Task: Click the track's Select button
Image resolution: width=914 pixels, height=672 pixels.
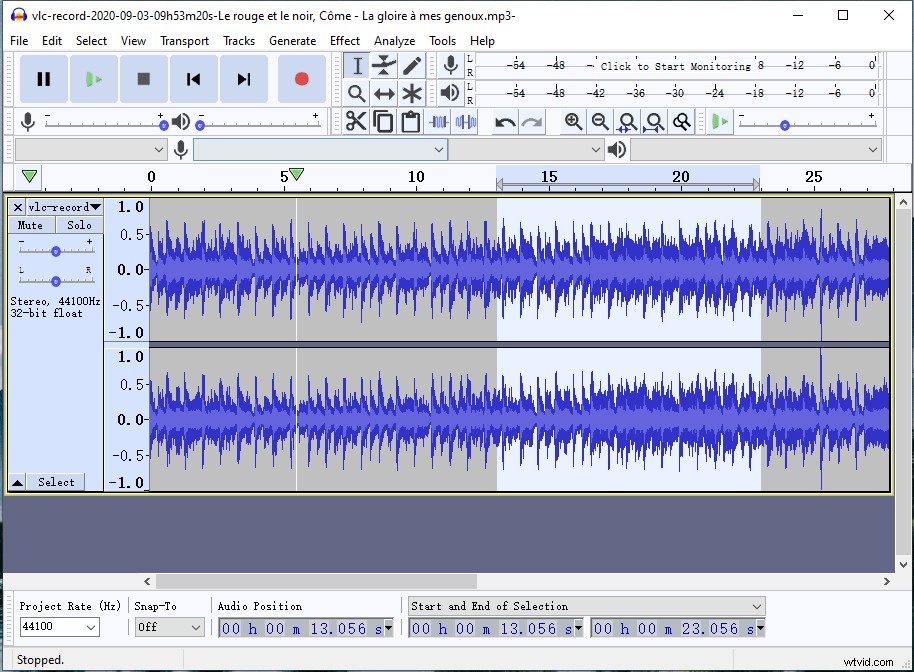Action: pyautogui.click(x=56, y=482)
